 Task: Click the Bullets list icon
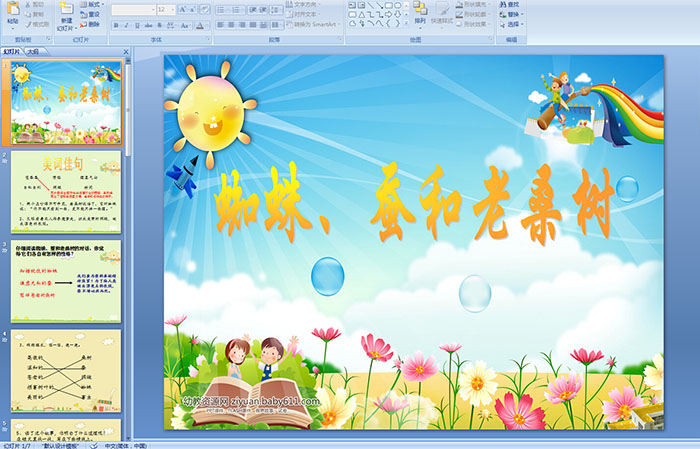[x=221, y=10]
